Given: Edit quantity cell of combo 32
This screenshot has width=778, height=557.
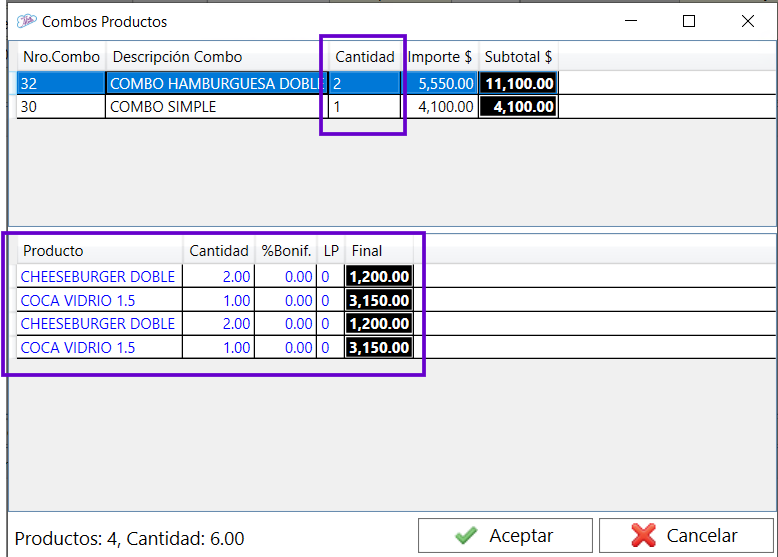Looking at the screenshot, I should click(x=364, y=84).
